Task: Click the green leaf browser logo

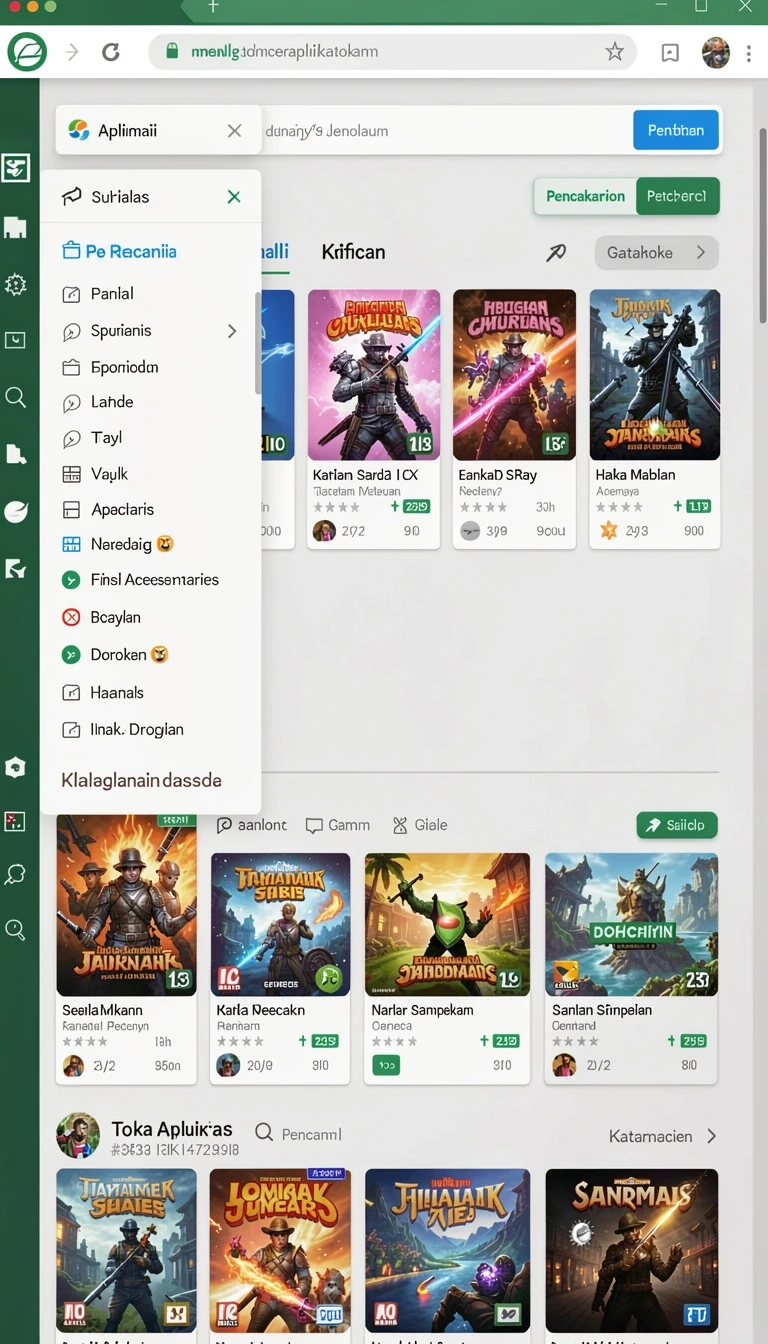Action: pyautogui.click(x=27, y=51)
